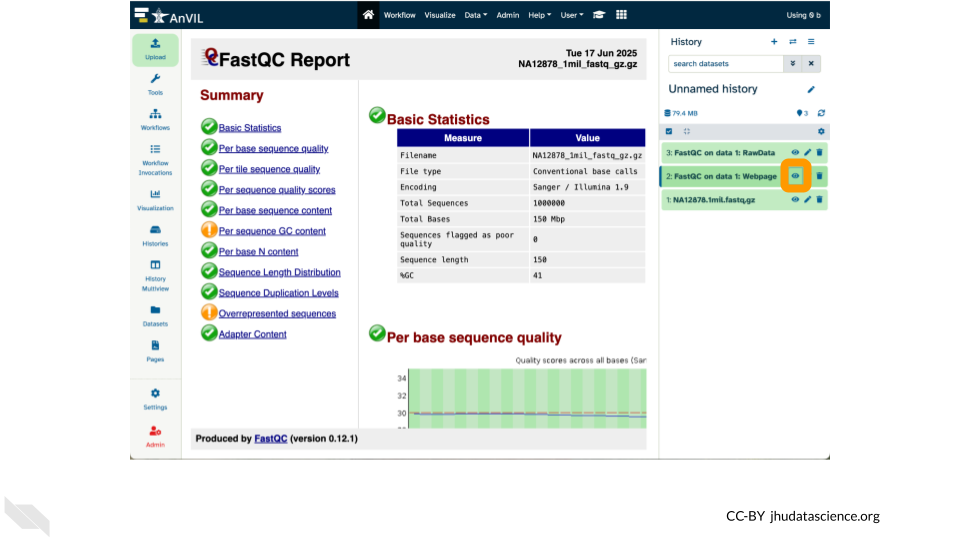Viewport: 960px width, 540px height.
Task: Expand the 1: NA12878.1mil.fastq.gz item
Action: (x=711, y=200)
